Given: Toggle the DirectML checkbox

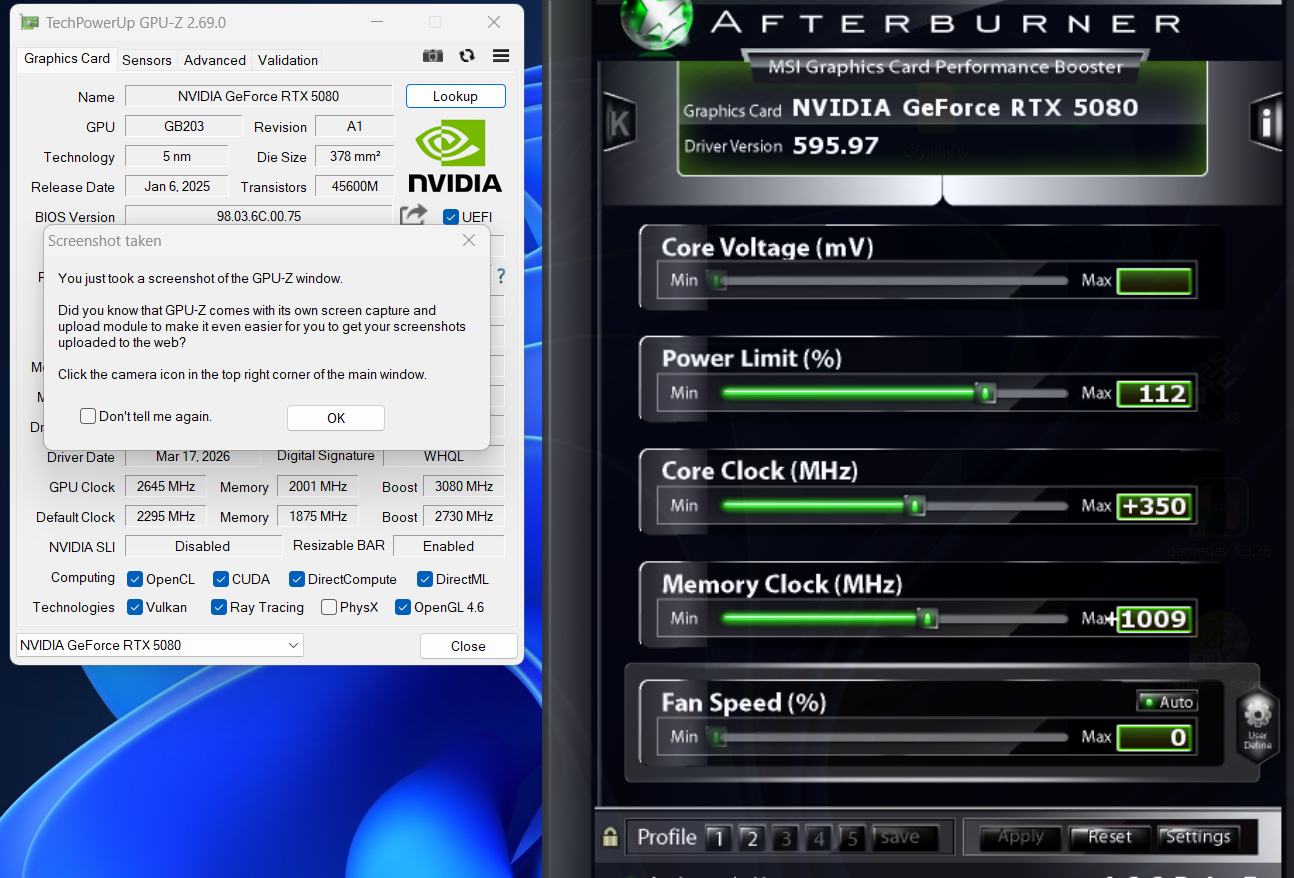Looking at the screenshot, I should point(424,579).
